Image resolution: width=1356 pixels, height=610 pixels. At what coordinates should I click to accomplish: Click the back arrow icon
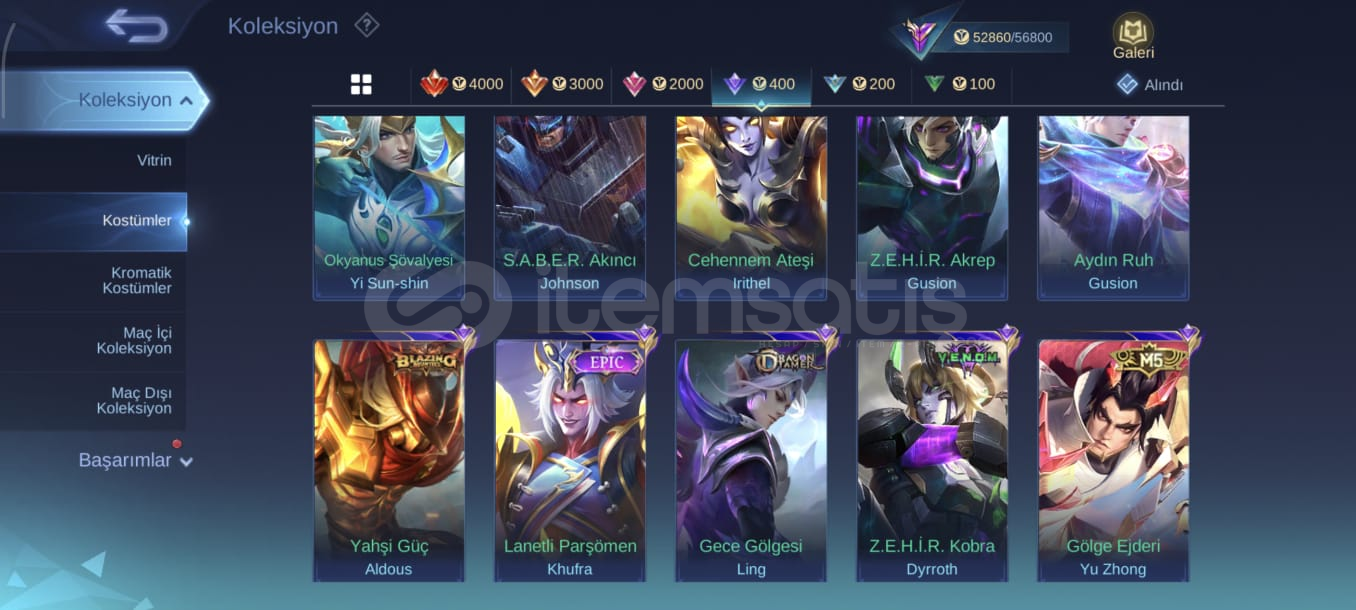coord(137,26)
